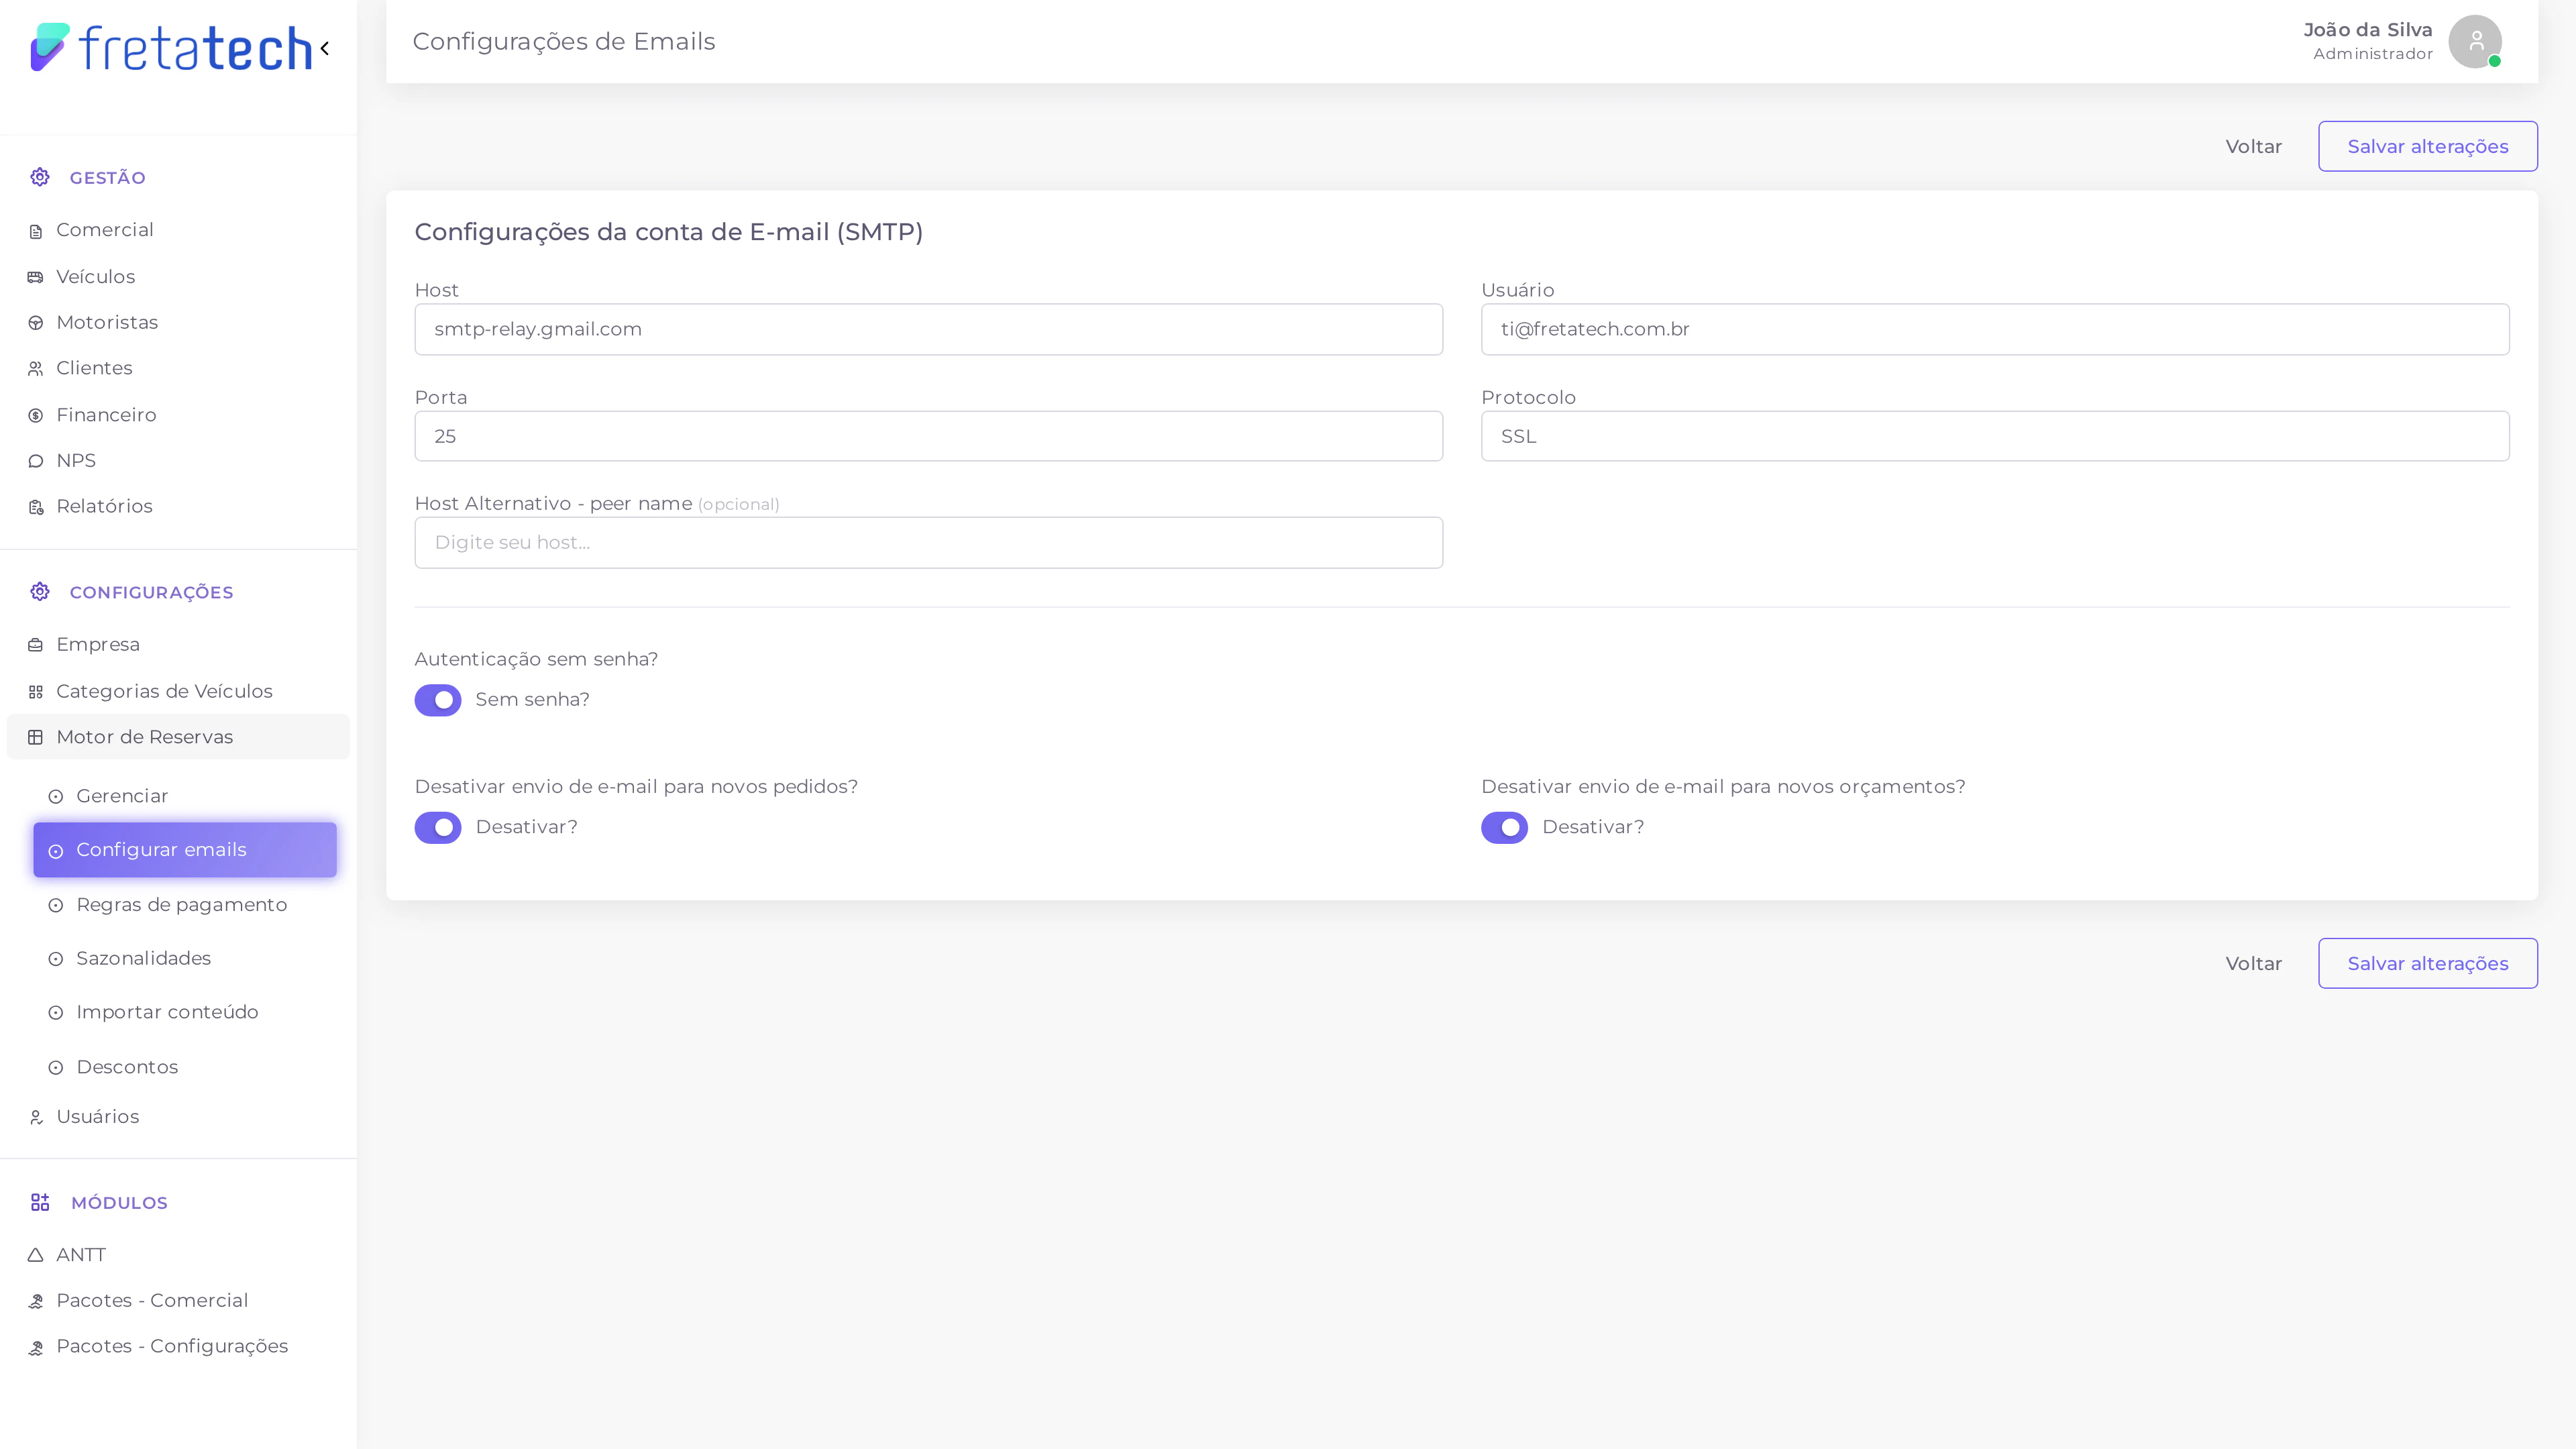Click the Voltar link

pyautogui.click(x=2253, y=146)
